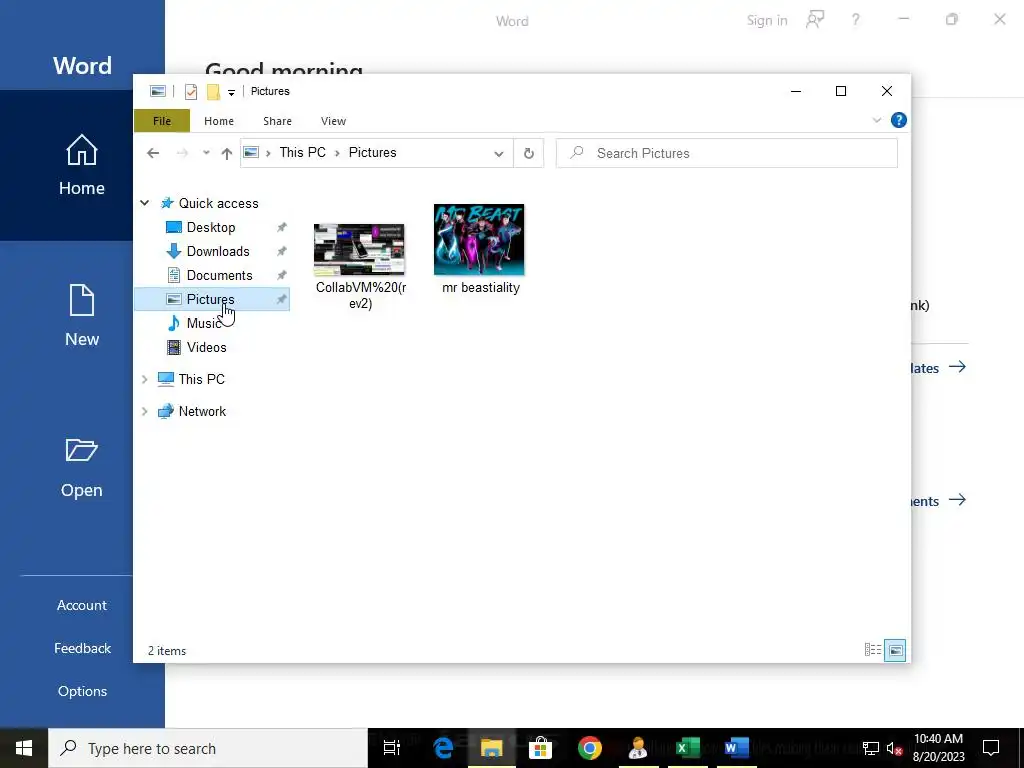Open Videos in the navigation pane
The image size is (1024, 768).
click(206, 347)
